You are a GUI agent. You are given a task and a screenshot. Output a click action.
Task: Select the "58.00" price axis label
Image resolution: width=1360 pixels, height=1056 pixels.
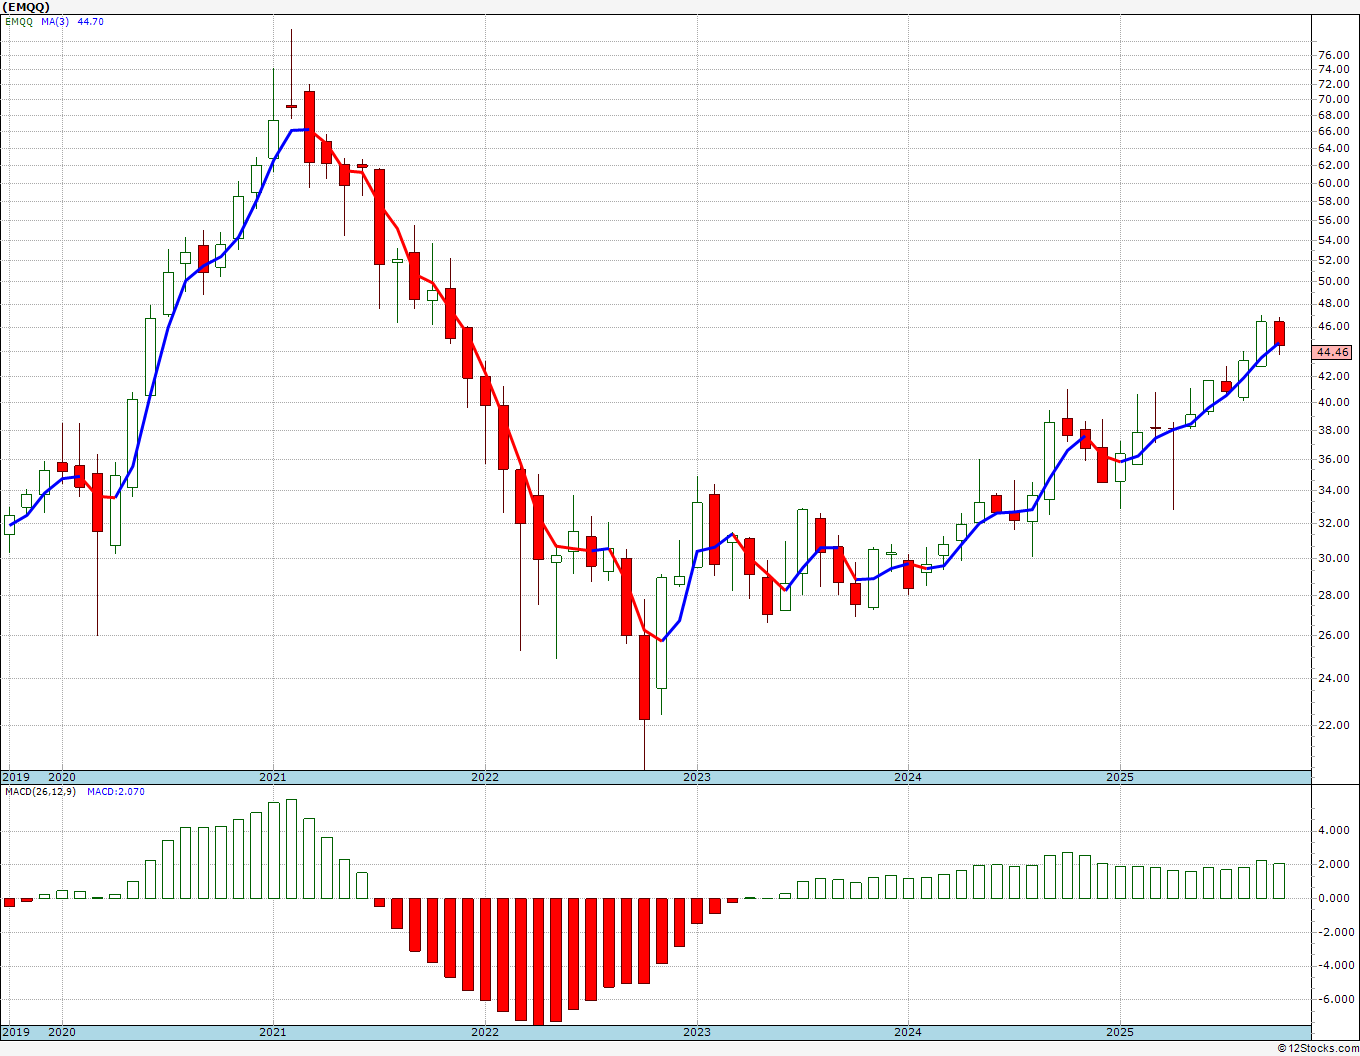point(1334,201)
